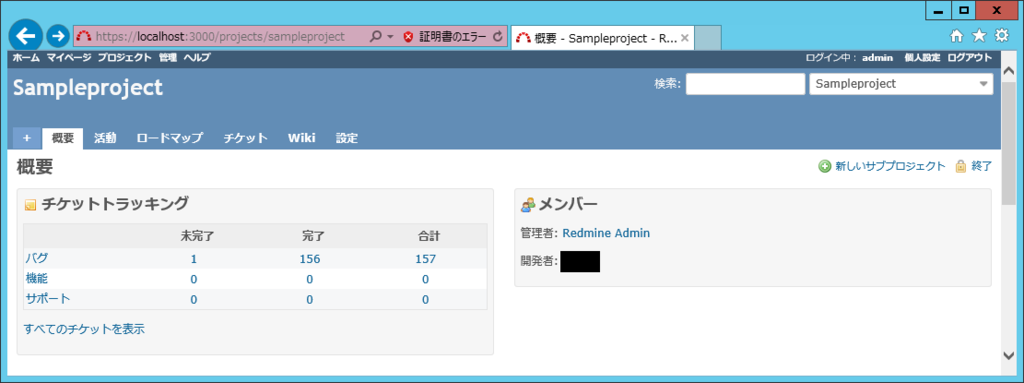Click the green plus new subproject icon

pyautogui.click(x=825, y=167)
